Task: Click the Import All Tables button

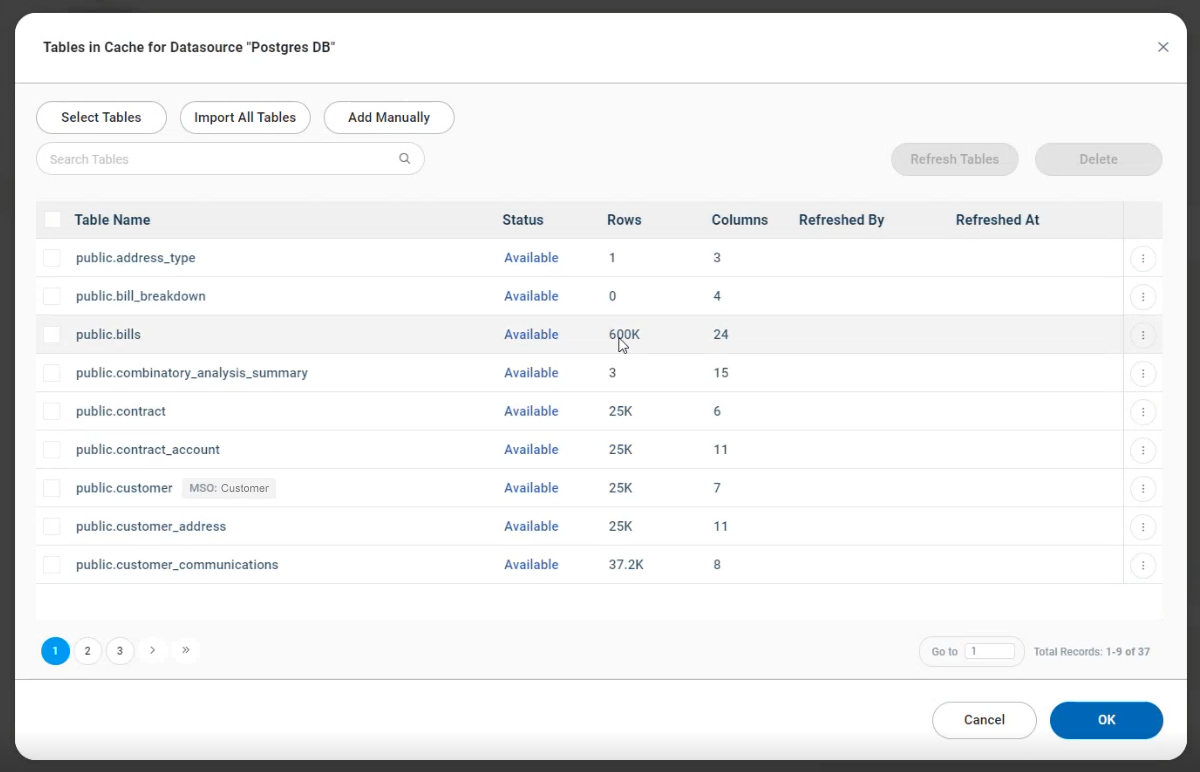Action: (x=245, y=117)
